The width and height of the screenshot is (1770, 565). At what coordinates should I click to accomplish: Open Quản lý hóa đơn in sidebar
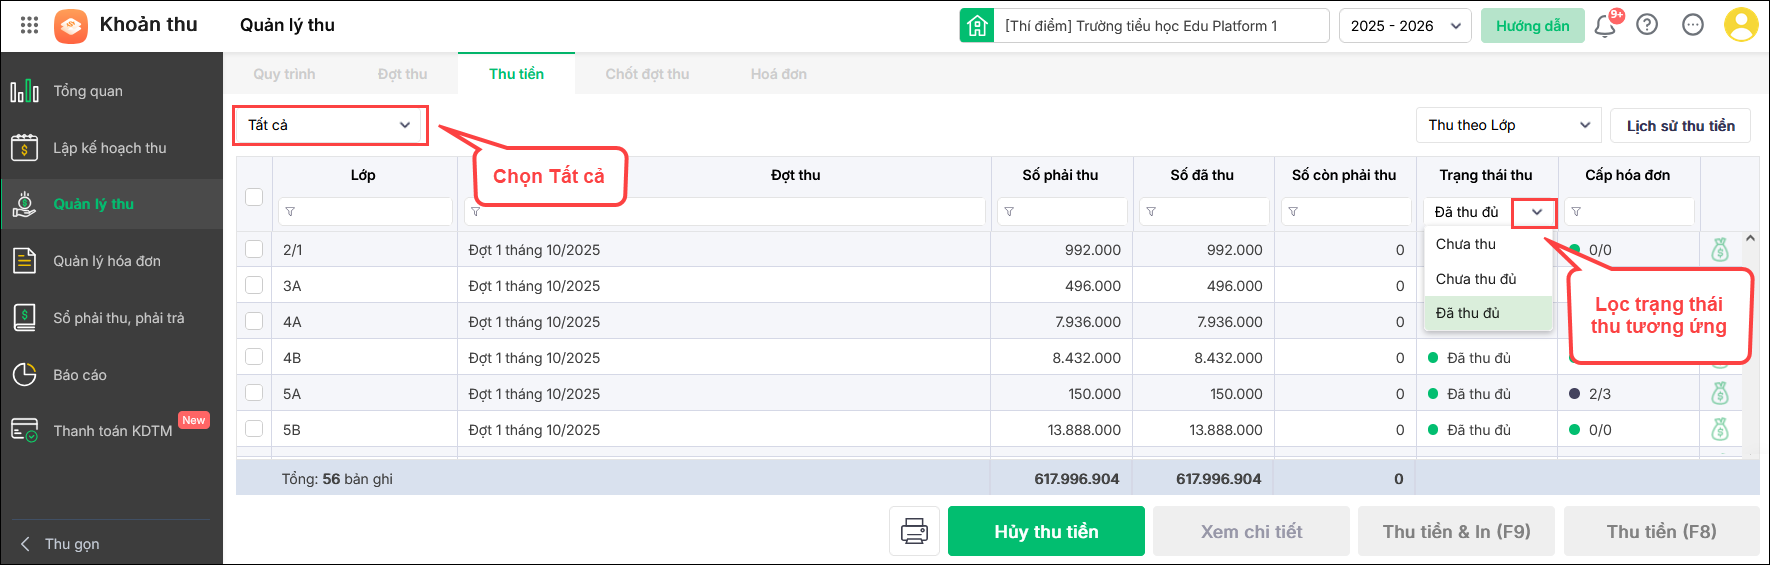click(106, 261)
